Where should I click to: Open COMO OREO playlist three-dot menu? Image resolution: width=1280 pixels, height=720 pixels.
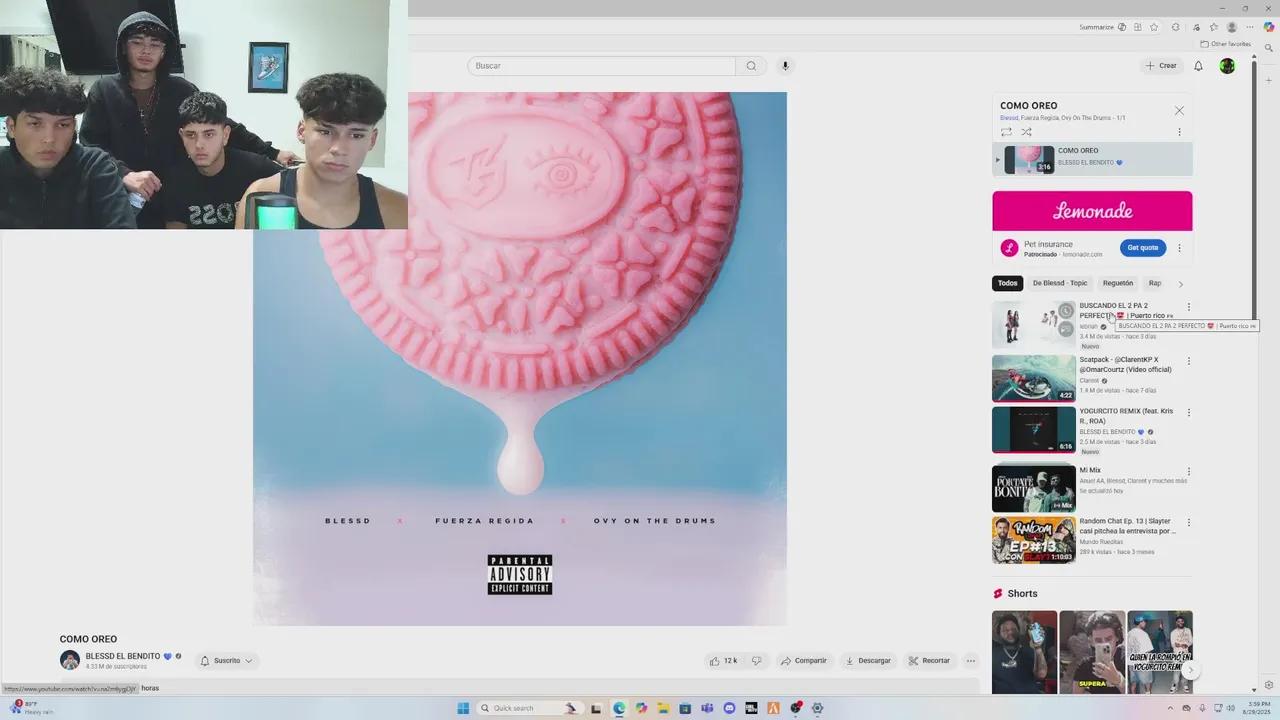click(1179, 132)
